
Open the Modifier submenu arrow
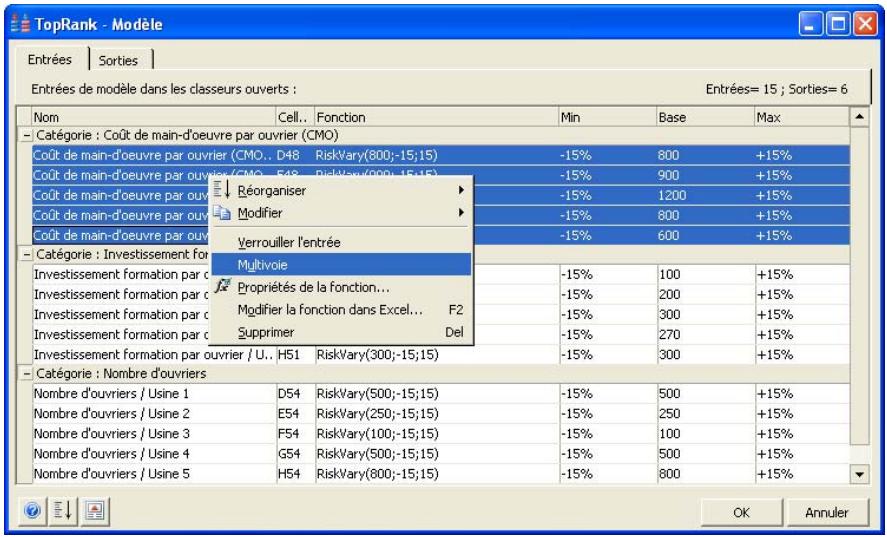point(462,213)
